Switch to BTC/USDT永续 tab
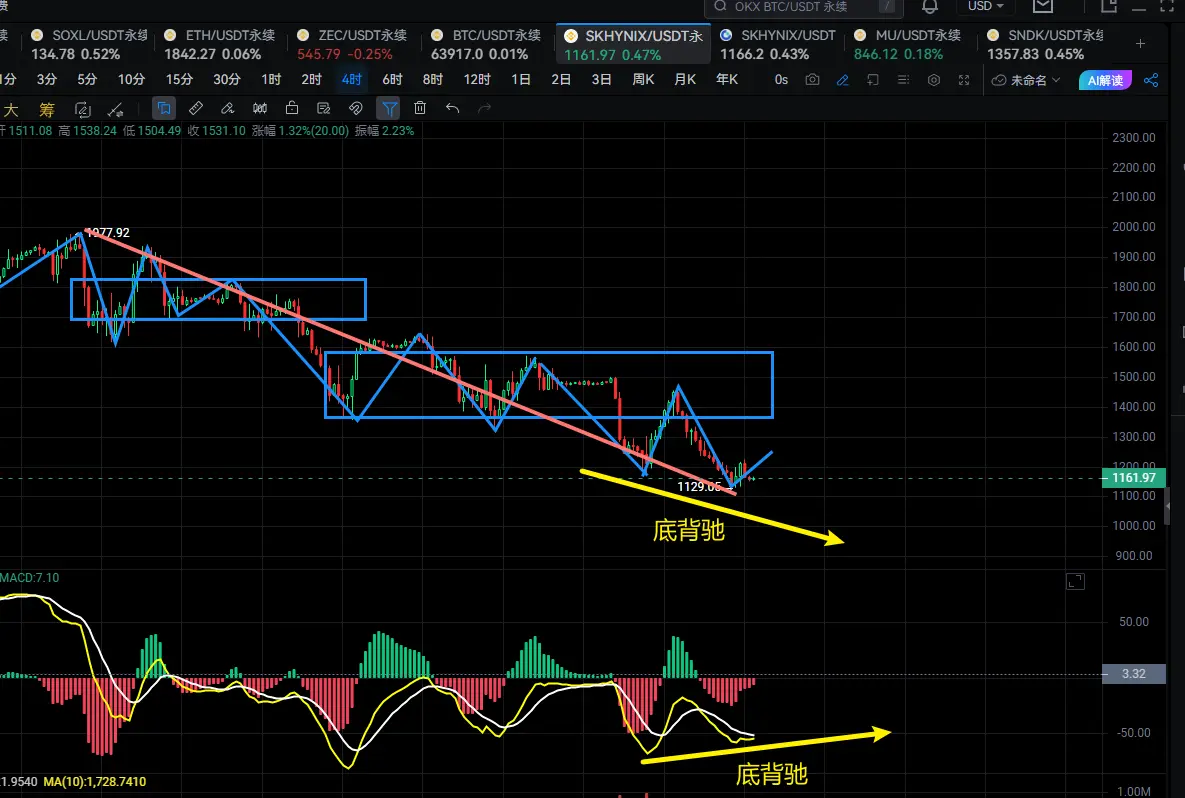The height and width of the screenshot is (798, 1185). pos(487,45)
